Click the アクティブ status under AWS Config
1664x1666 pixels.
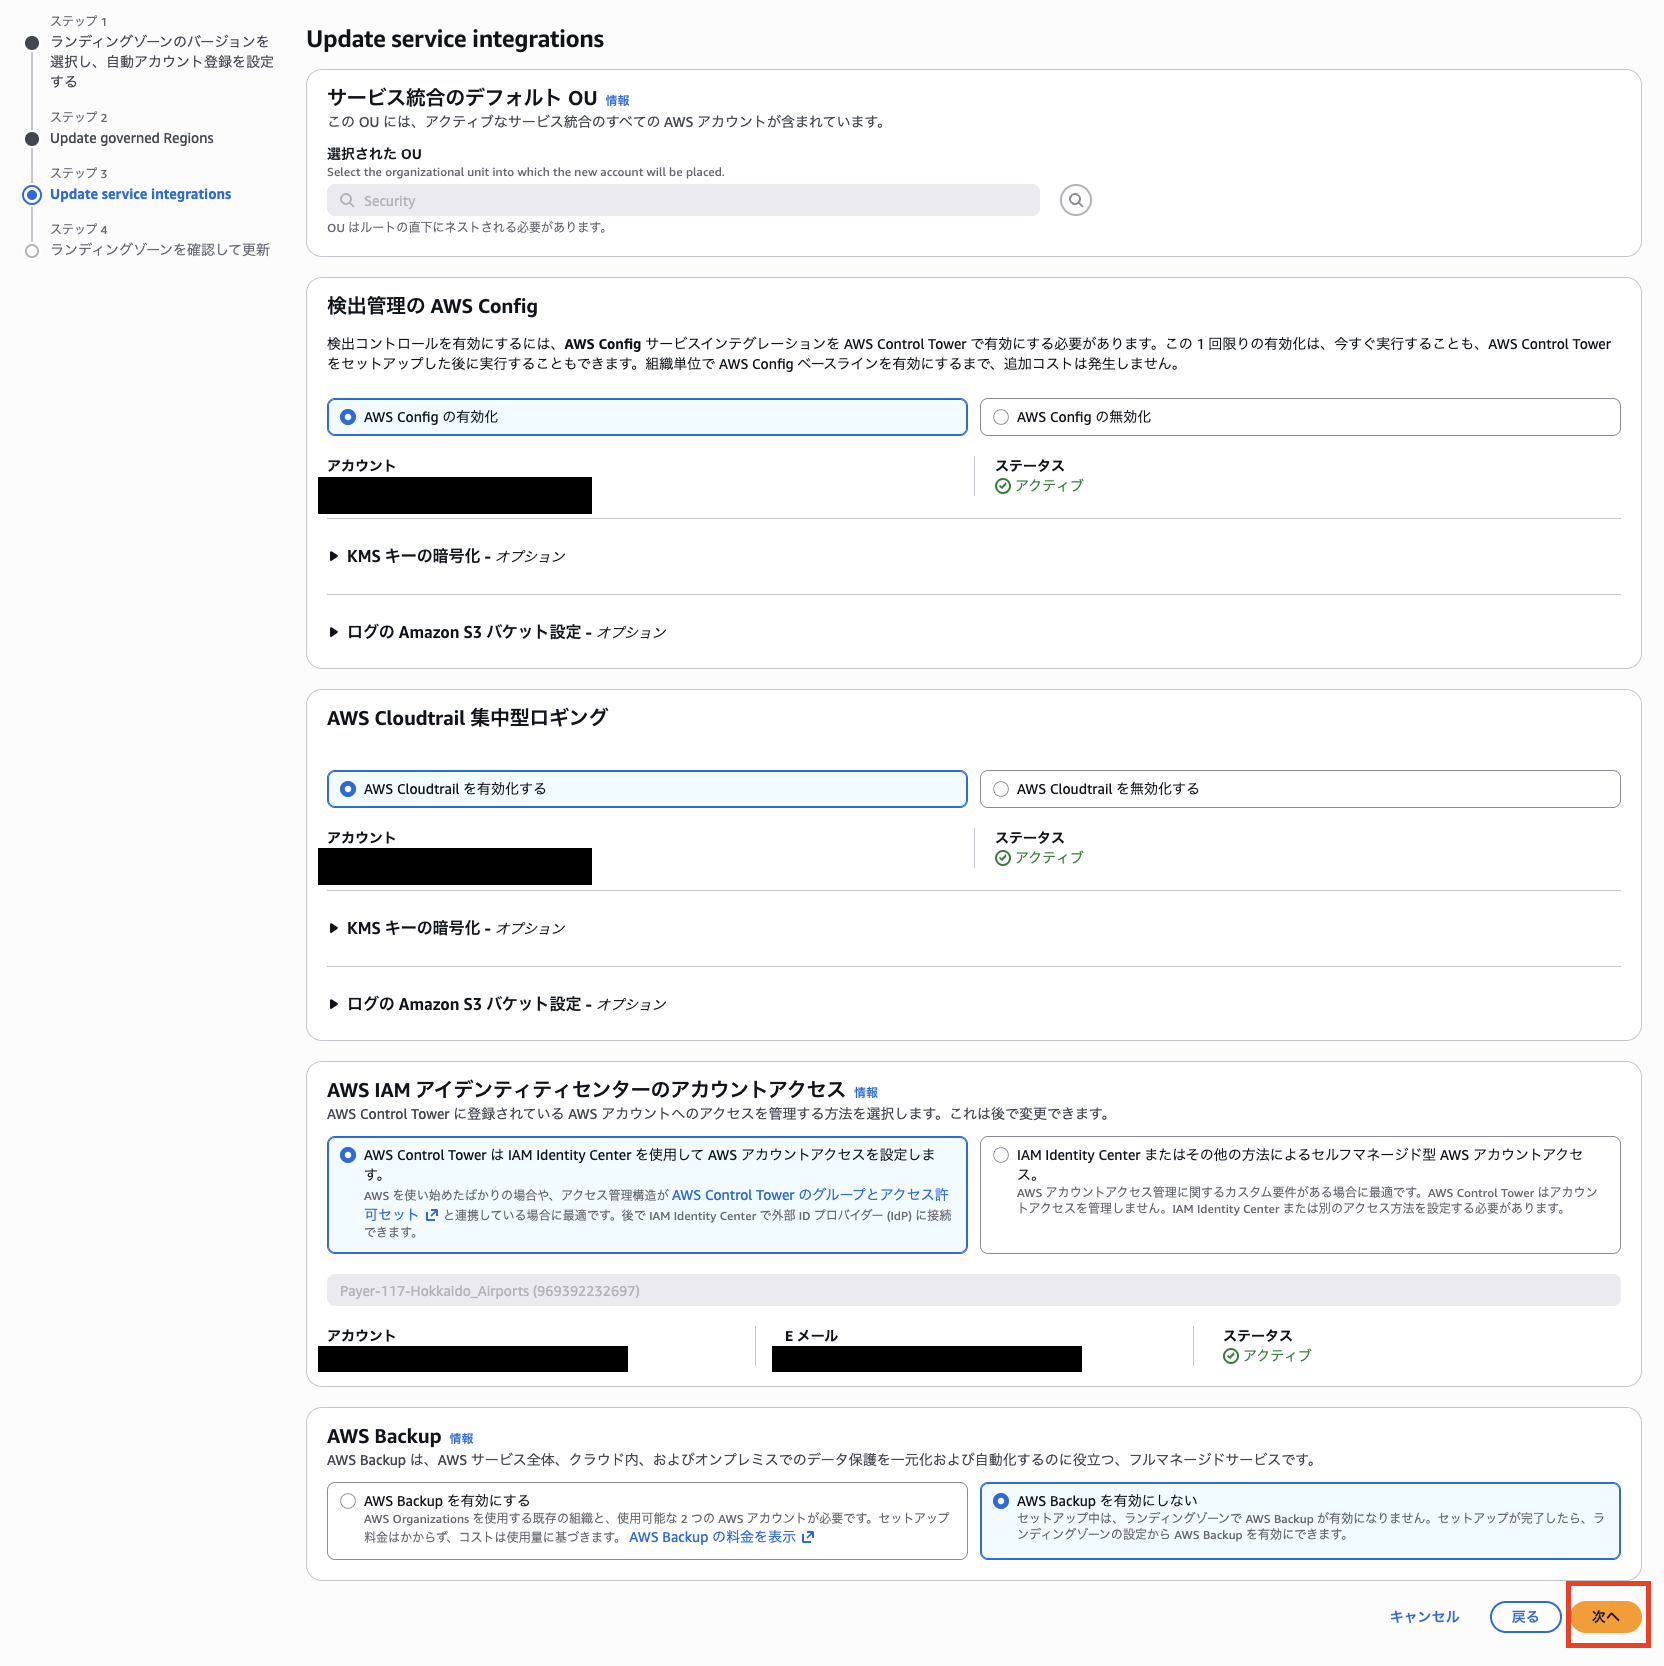tap(1039, 486)
